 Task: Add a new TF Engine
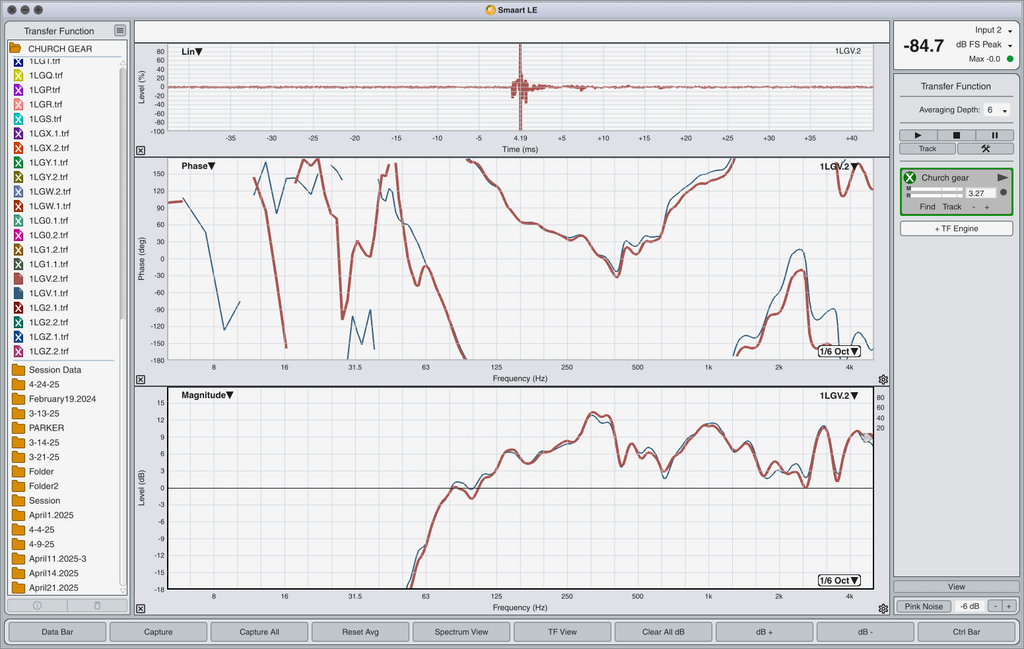(956, 229)
